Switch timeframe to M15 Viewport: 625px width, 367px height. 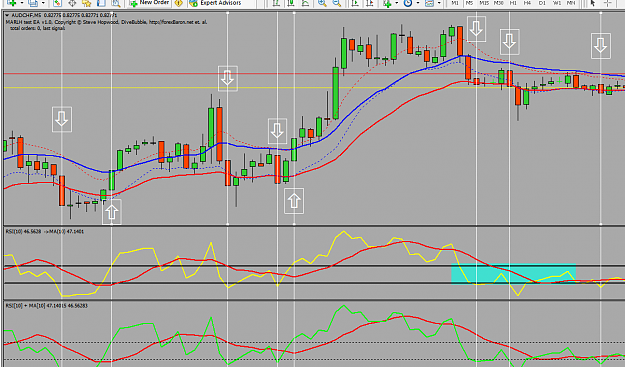(x=484, y=3)
